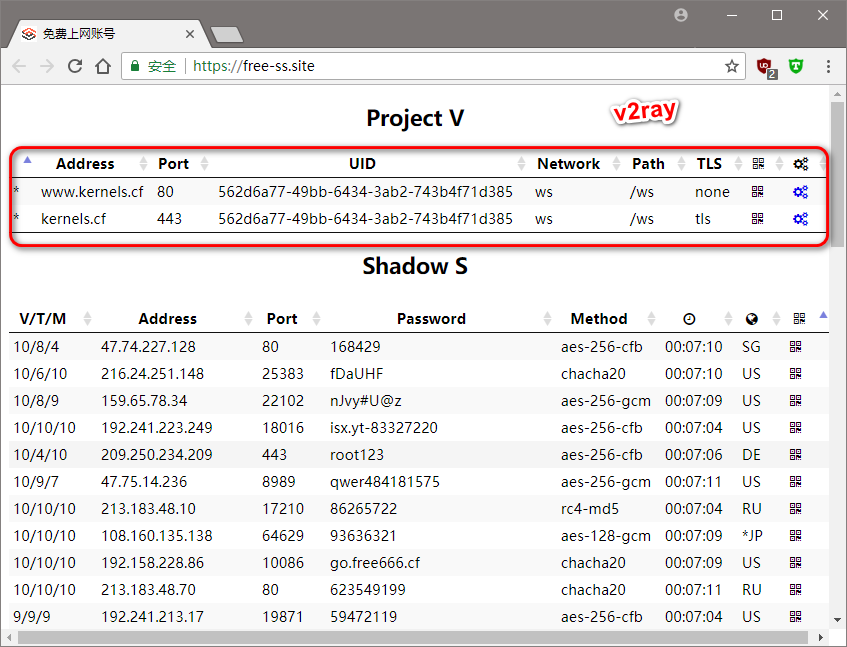Go to the browser home page
The image size is (847, 647).
tap(103, 66)
